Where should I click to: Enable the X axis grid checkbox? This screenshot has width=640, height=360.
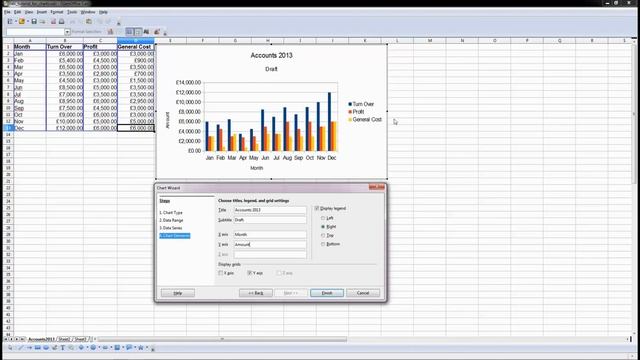click(x=221, y=273)
